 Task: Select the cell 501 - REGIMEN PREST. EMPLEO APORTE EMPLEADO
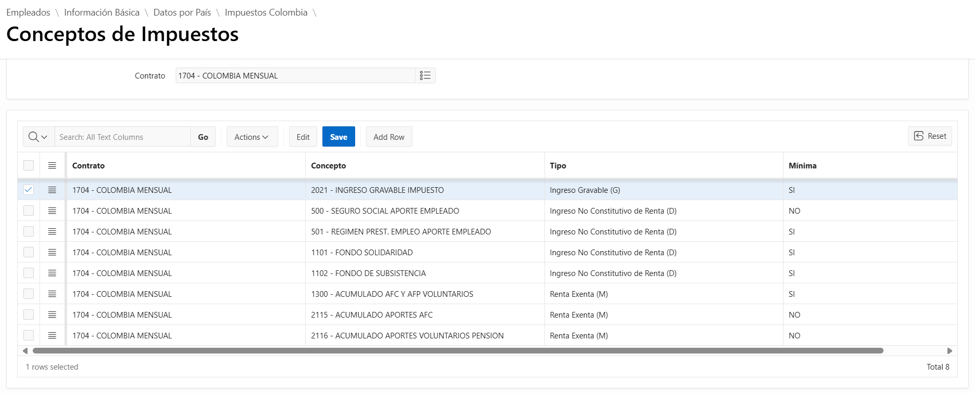(425, 231)
